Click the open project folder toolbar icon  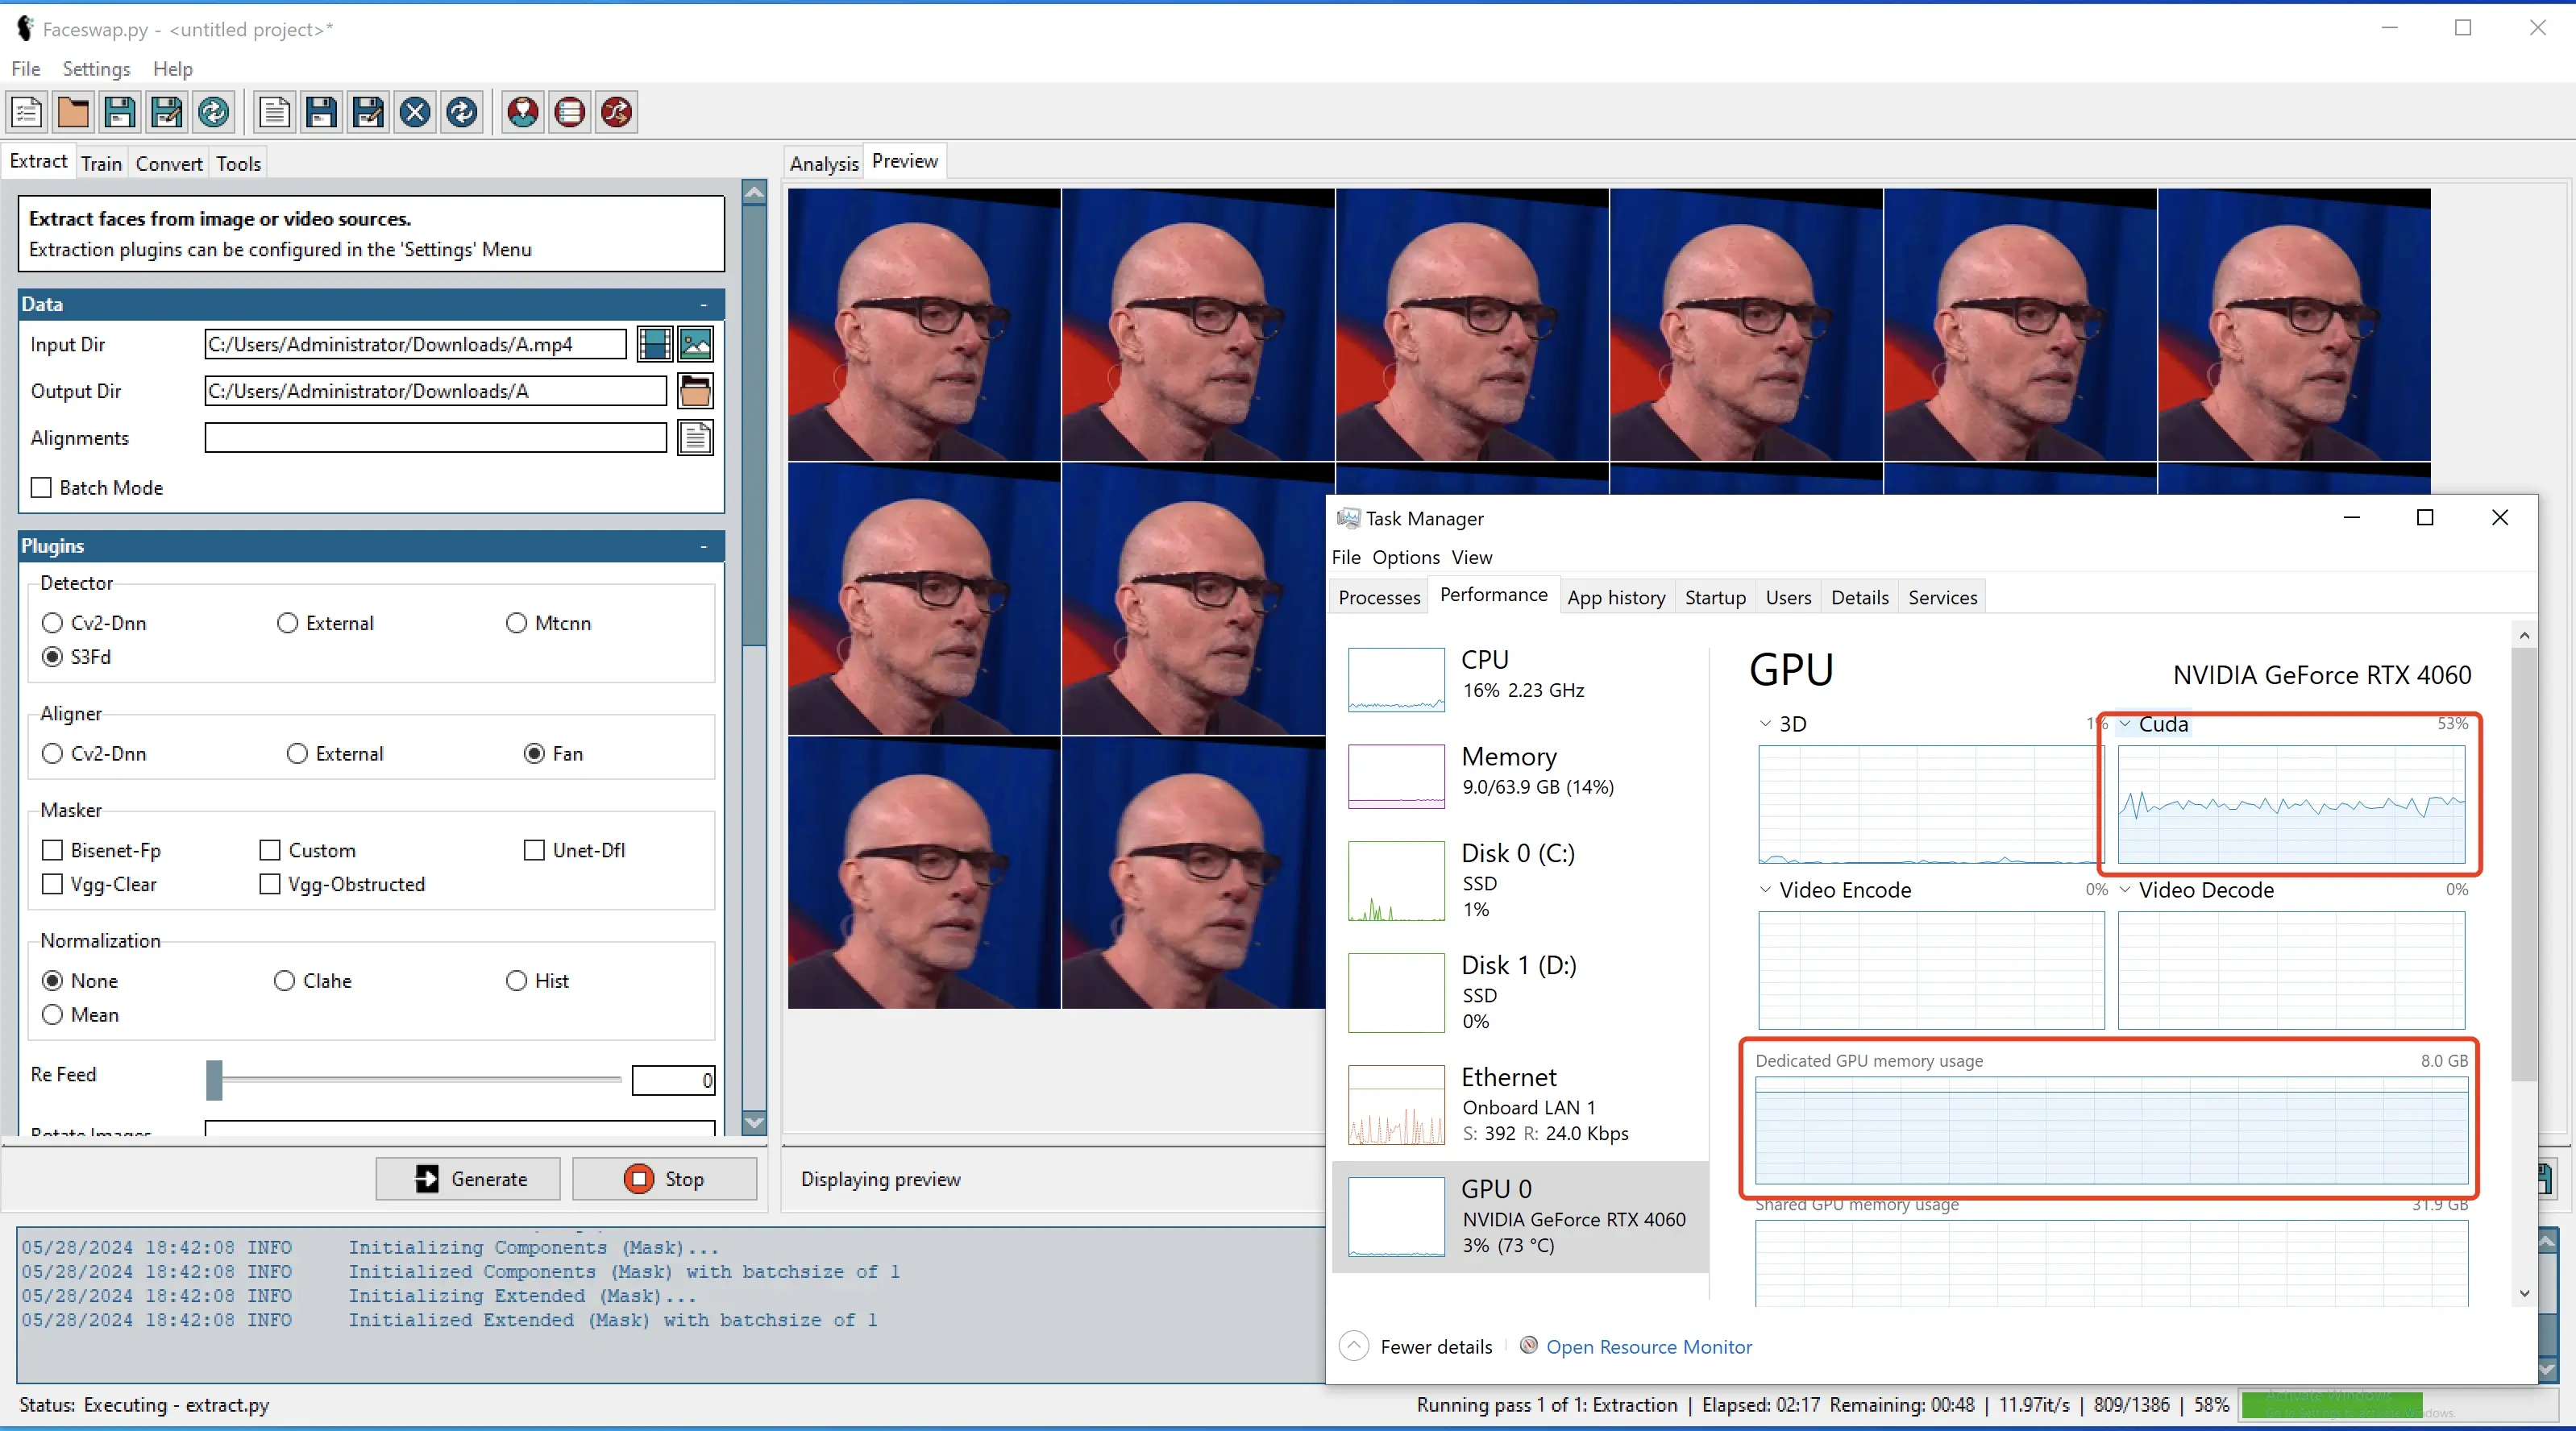click(x=73, y=112)
